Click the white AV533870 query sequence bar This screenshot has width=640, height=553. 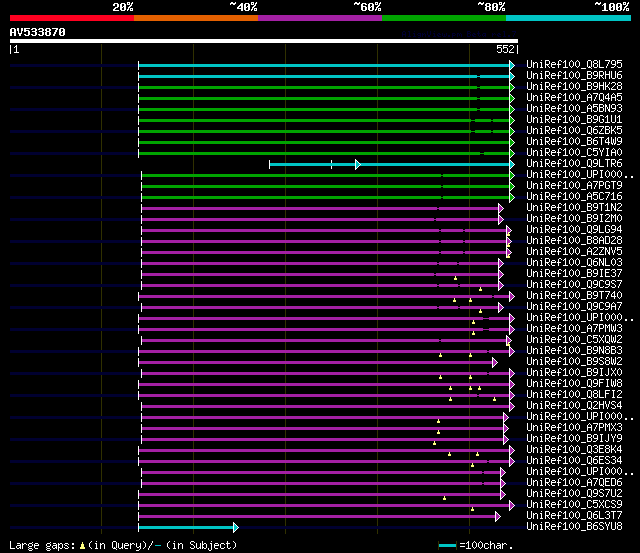tap(264, 41)
